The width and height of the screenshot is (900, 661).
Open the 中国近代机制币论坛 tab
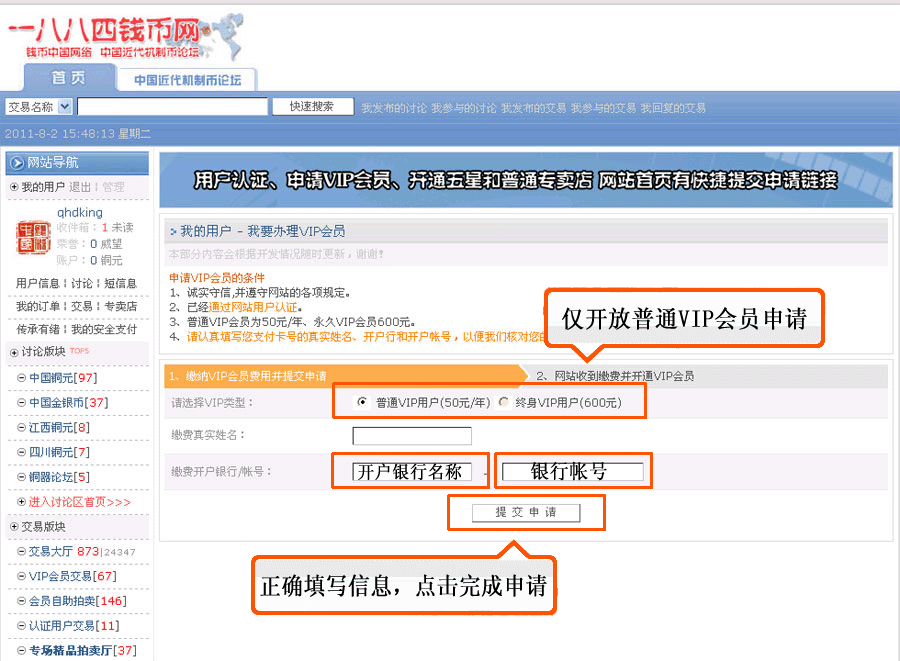[x=187, y=80]
